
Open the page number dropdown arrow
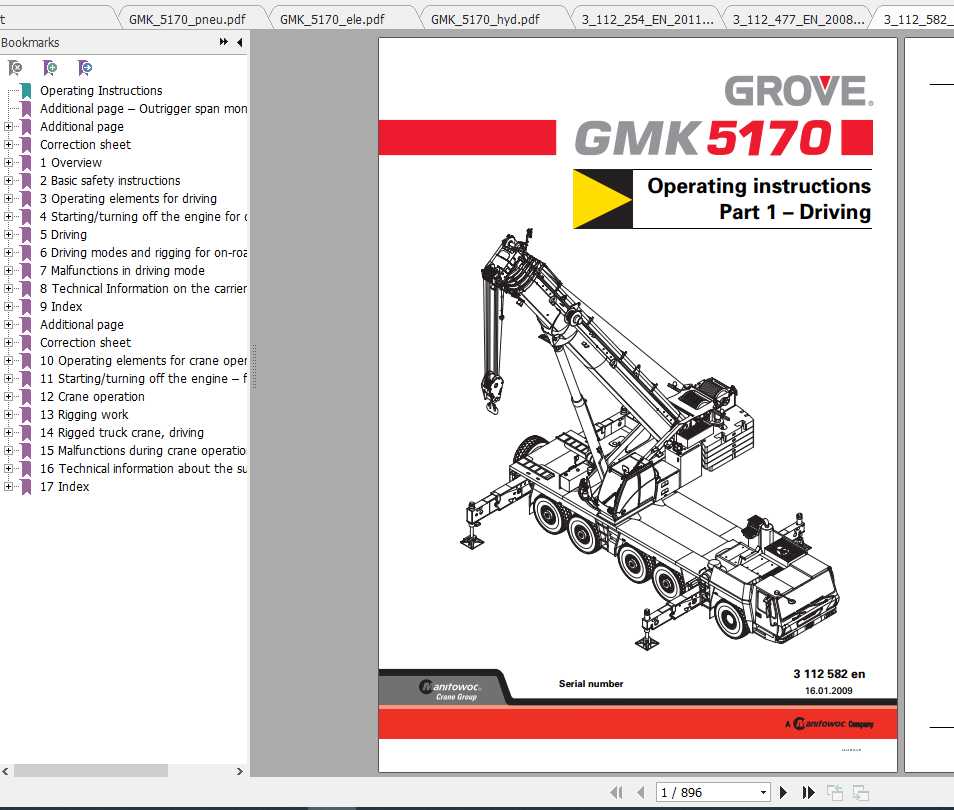click(x=763, y=792)
